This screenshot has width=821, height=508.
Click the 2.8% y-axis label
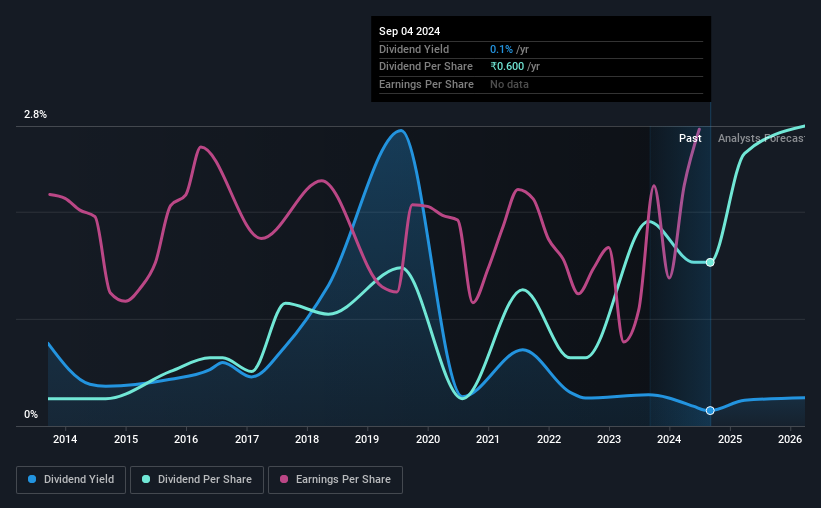(x=35, y=114)
